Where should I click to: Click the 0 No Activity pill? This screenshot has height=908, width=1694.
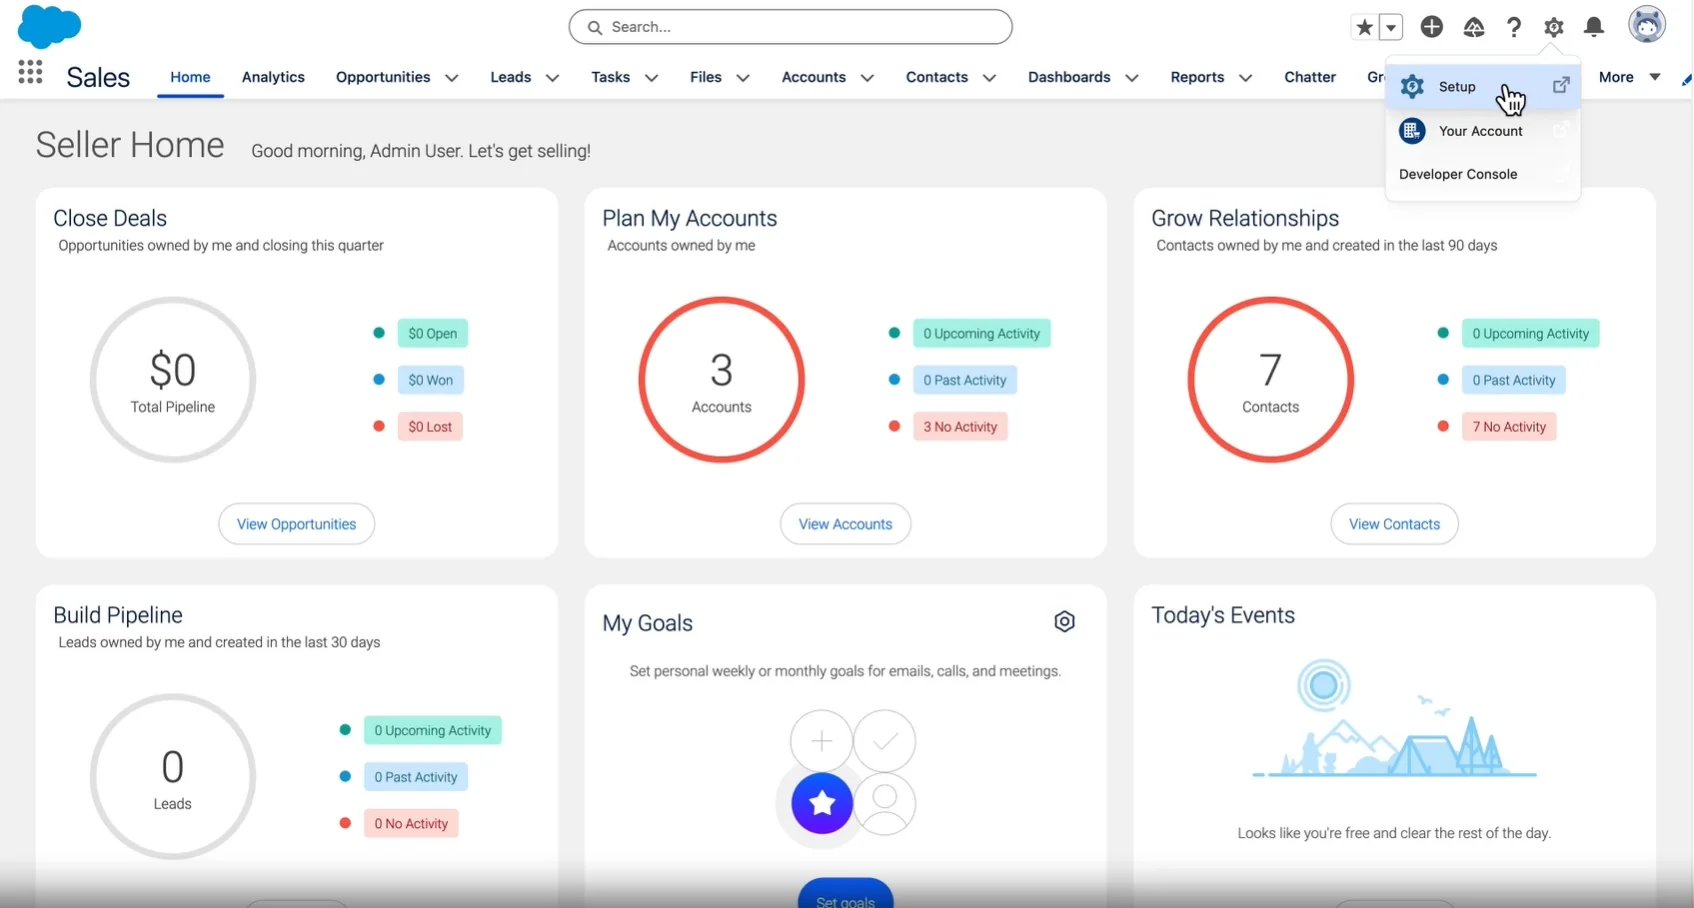pos(411,824)
